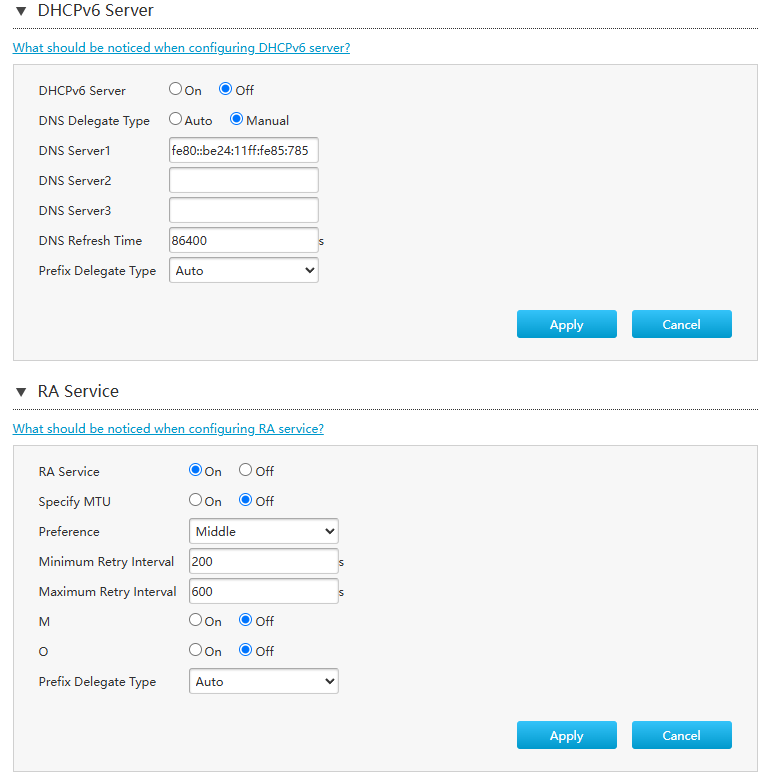
Task: Open DHCPv6 server configuration help link
Action: click(181, 47)
